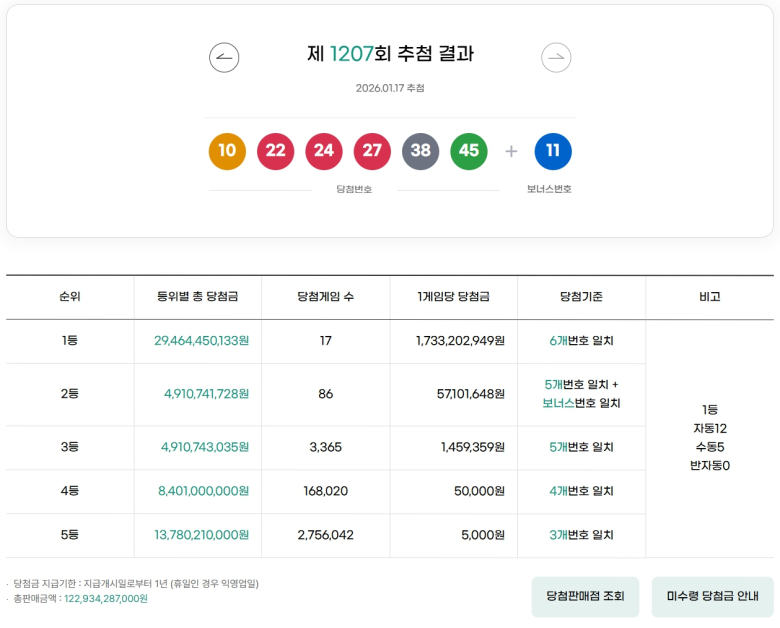
Task: Click the red number 27 ball
Action: point(372,151)
